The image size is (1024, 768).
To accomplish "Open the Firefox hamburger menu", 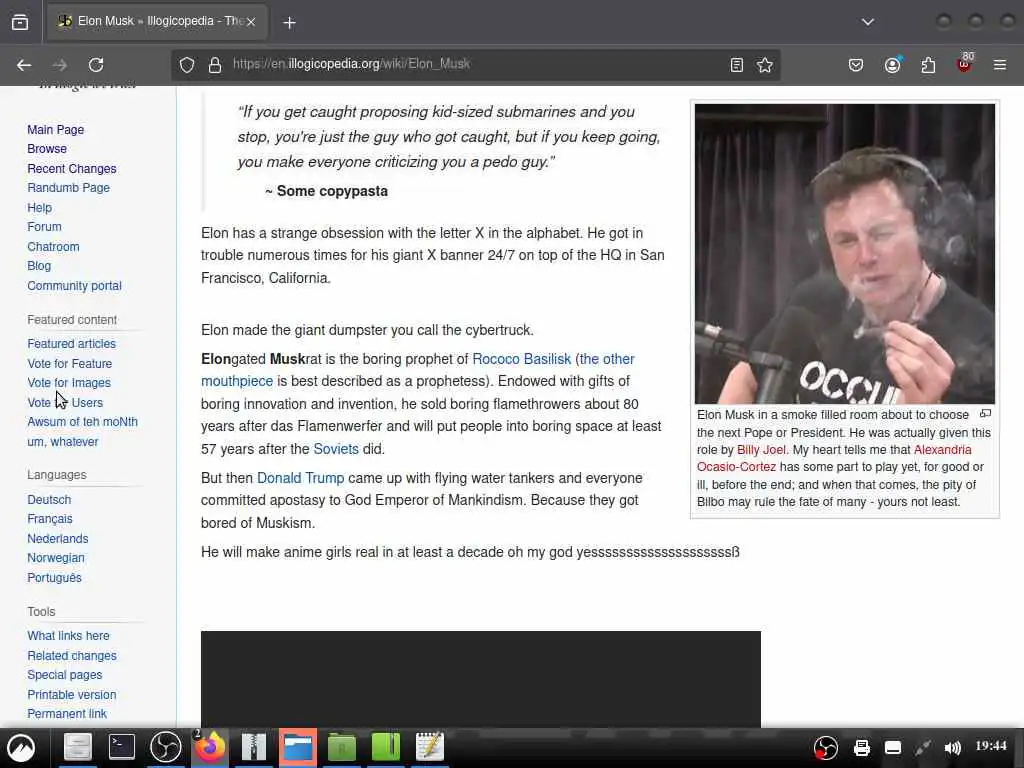I will 999,65.
